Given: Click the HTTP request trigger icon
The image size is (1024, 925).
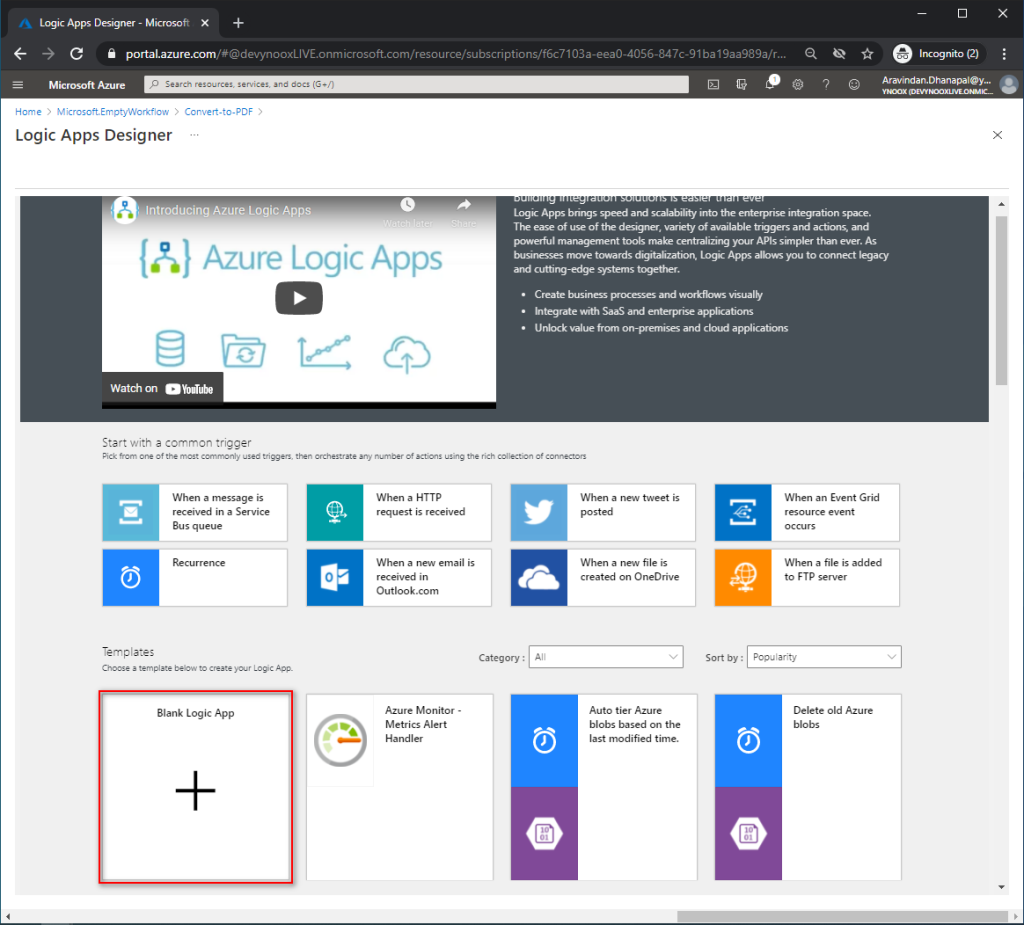Looking at the screenshot, I should [334, 512].
